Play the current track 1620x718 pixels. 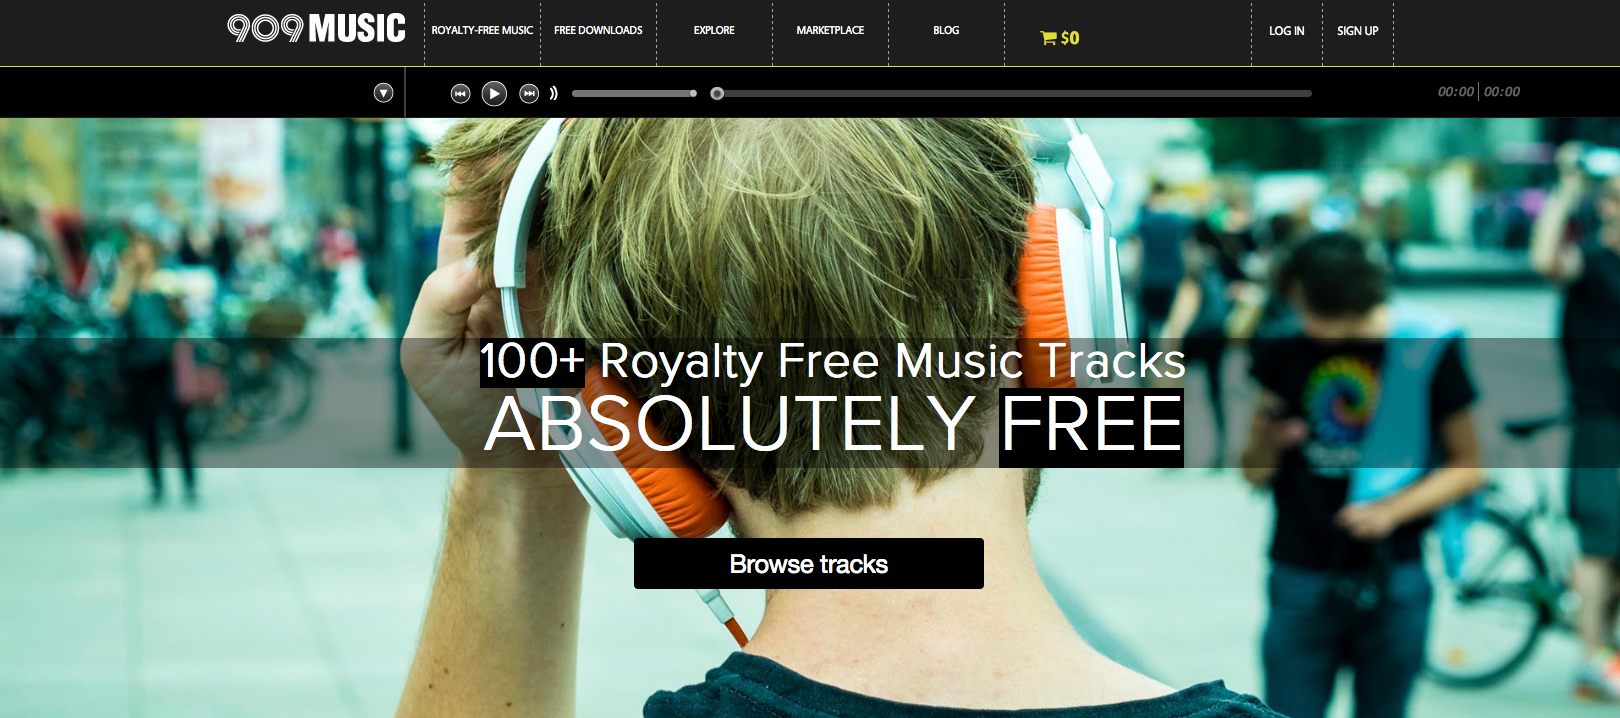pos(494,93)
